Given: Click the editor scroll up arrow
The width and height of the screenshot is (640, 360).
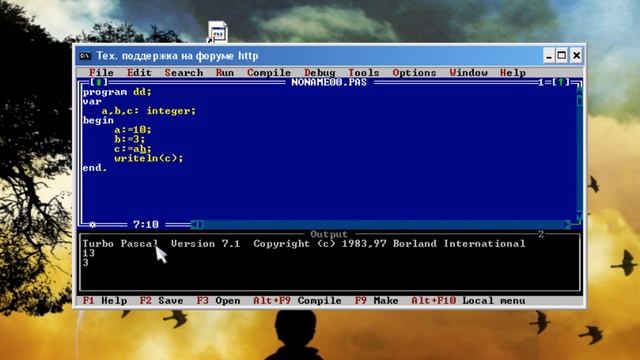Looking at the screenshot, I should point(579,91).
